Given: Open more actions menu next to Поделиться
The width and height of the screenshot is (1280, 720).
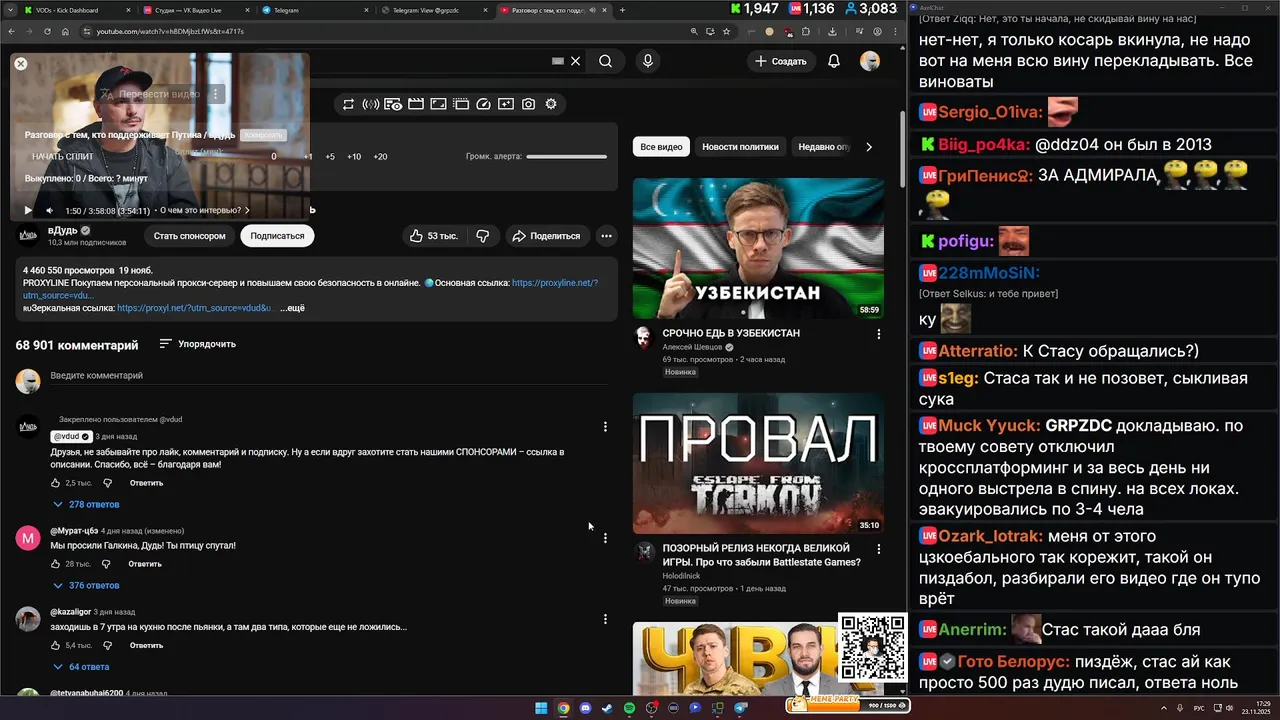Looking at the screenshot, I should tap(606, 236).
